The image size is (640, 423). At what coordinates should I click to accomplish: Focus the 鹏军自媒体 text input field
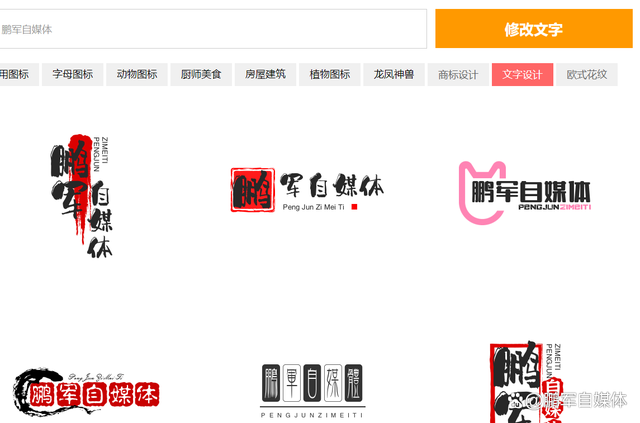212,29
